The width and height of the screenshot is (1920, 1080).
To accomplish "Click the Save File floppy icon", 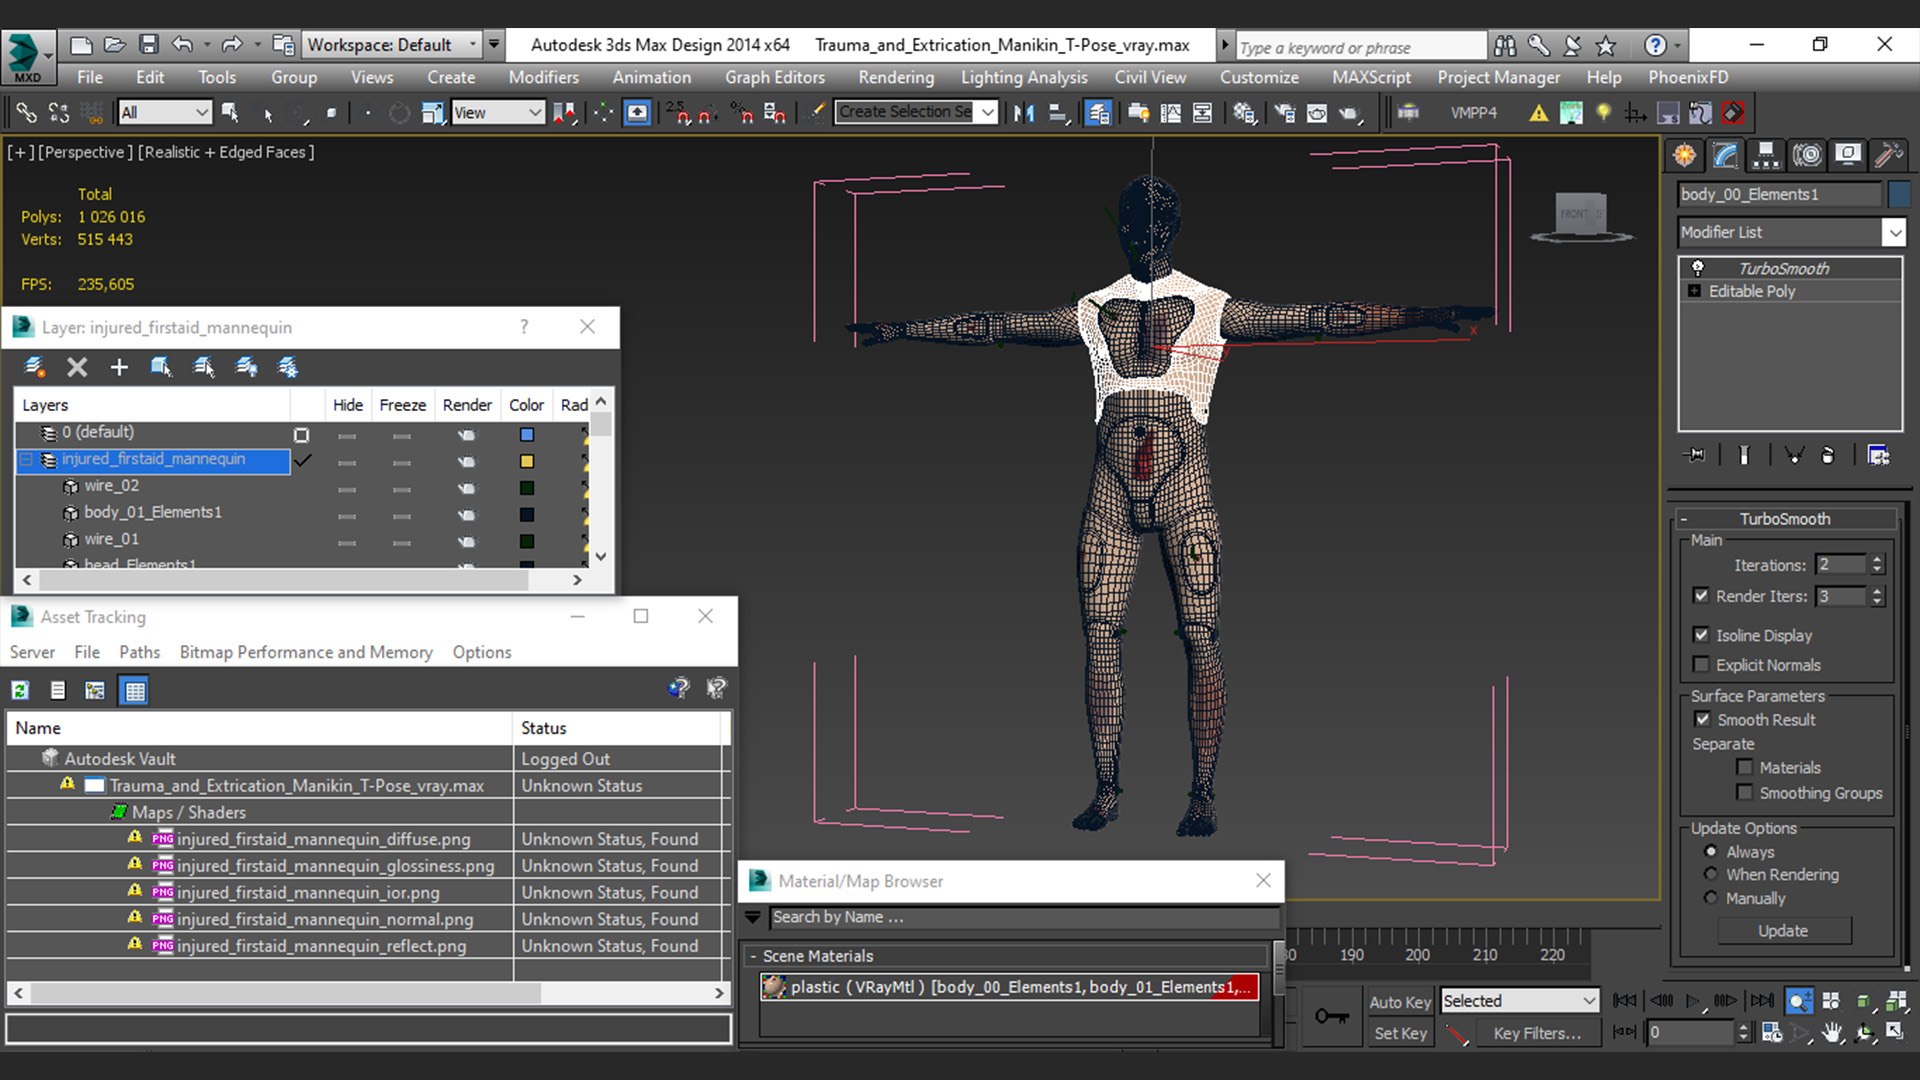I will [148, 45].
